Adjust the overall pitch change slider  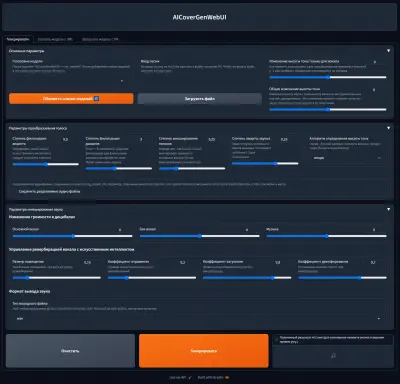(x=328, y=109)
